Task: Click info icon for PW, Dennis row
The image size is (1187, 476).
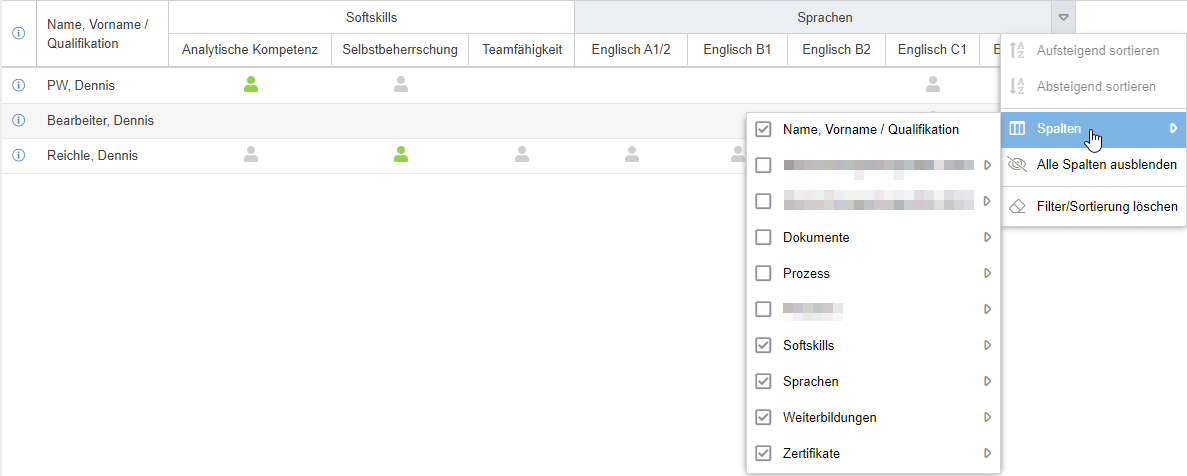Action: coord(18,86)
